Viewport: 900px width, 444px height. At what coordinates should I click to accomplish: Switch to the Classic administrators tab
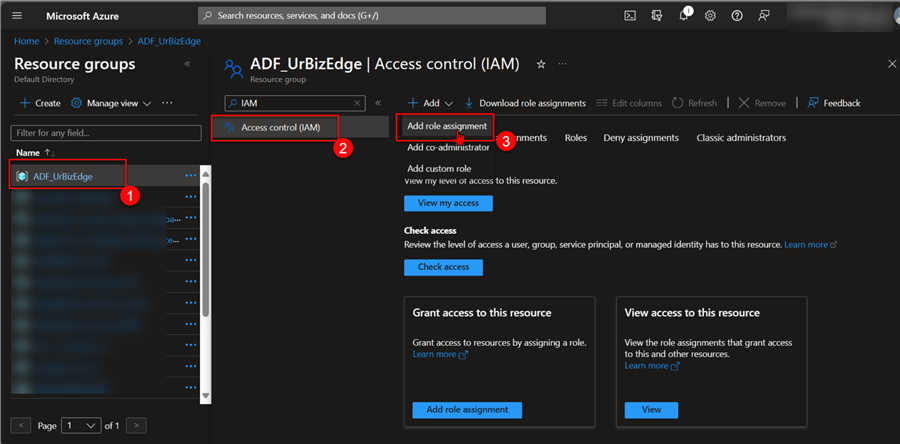coord(740,137)
